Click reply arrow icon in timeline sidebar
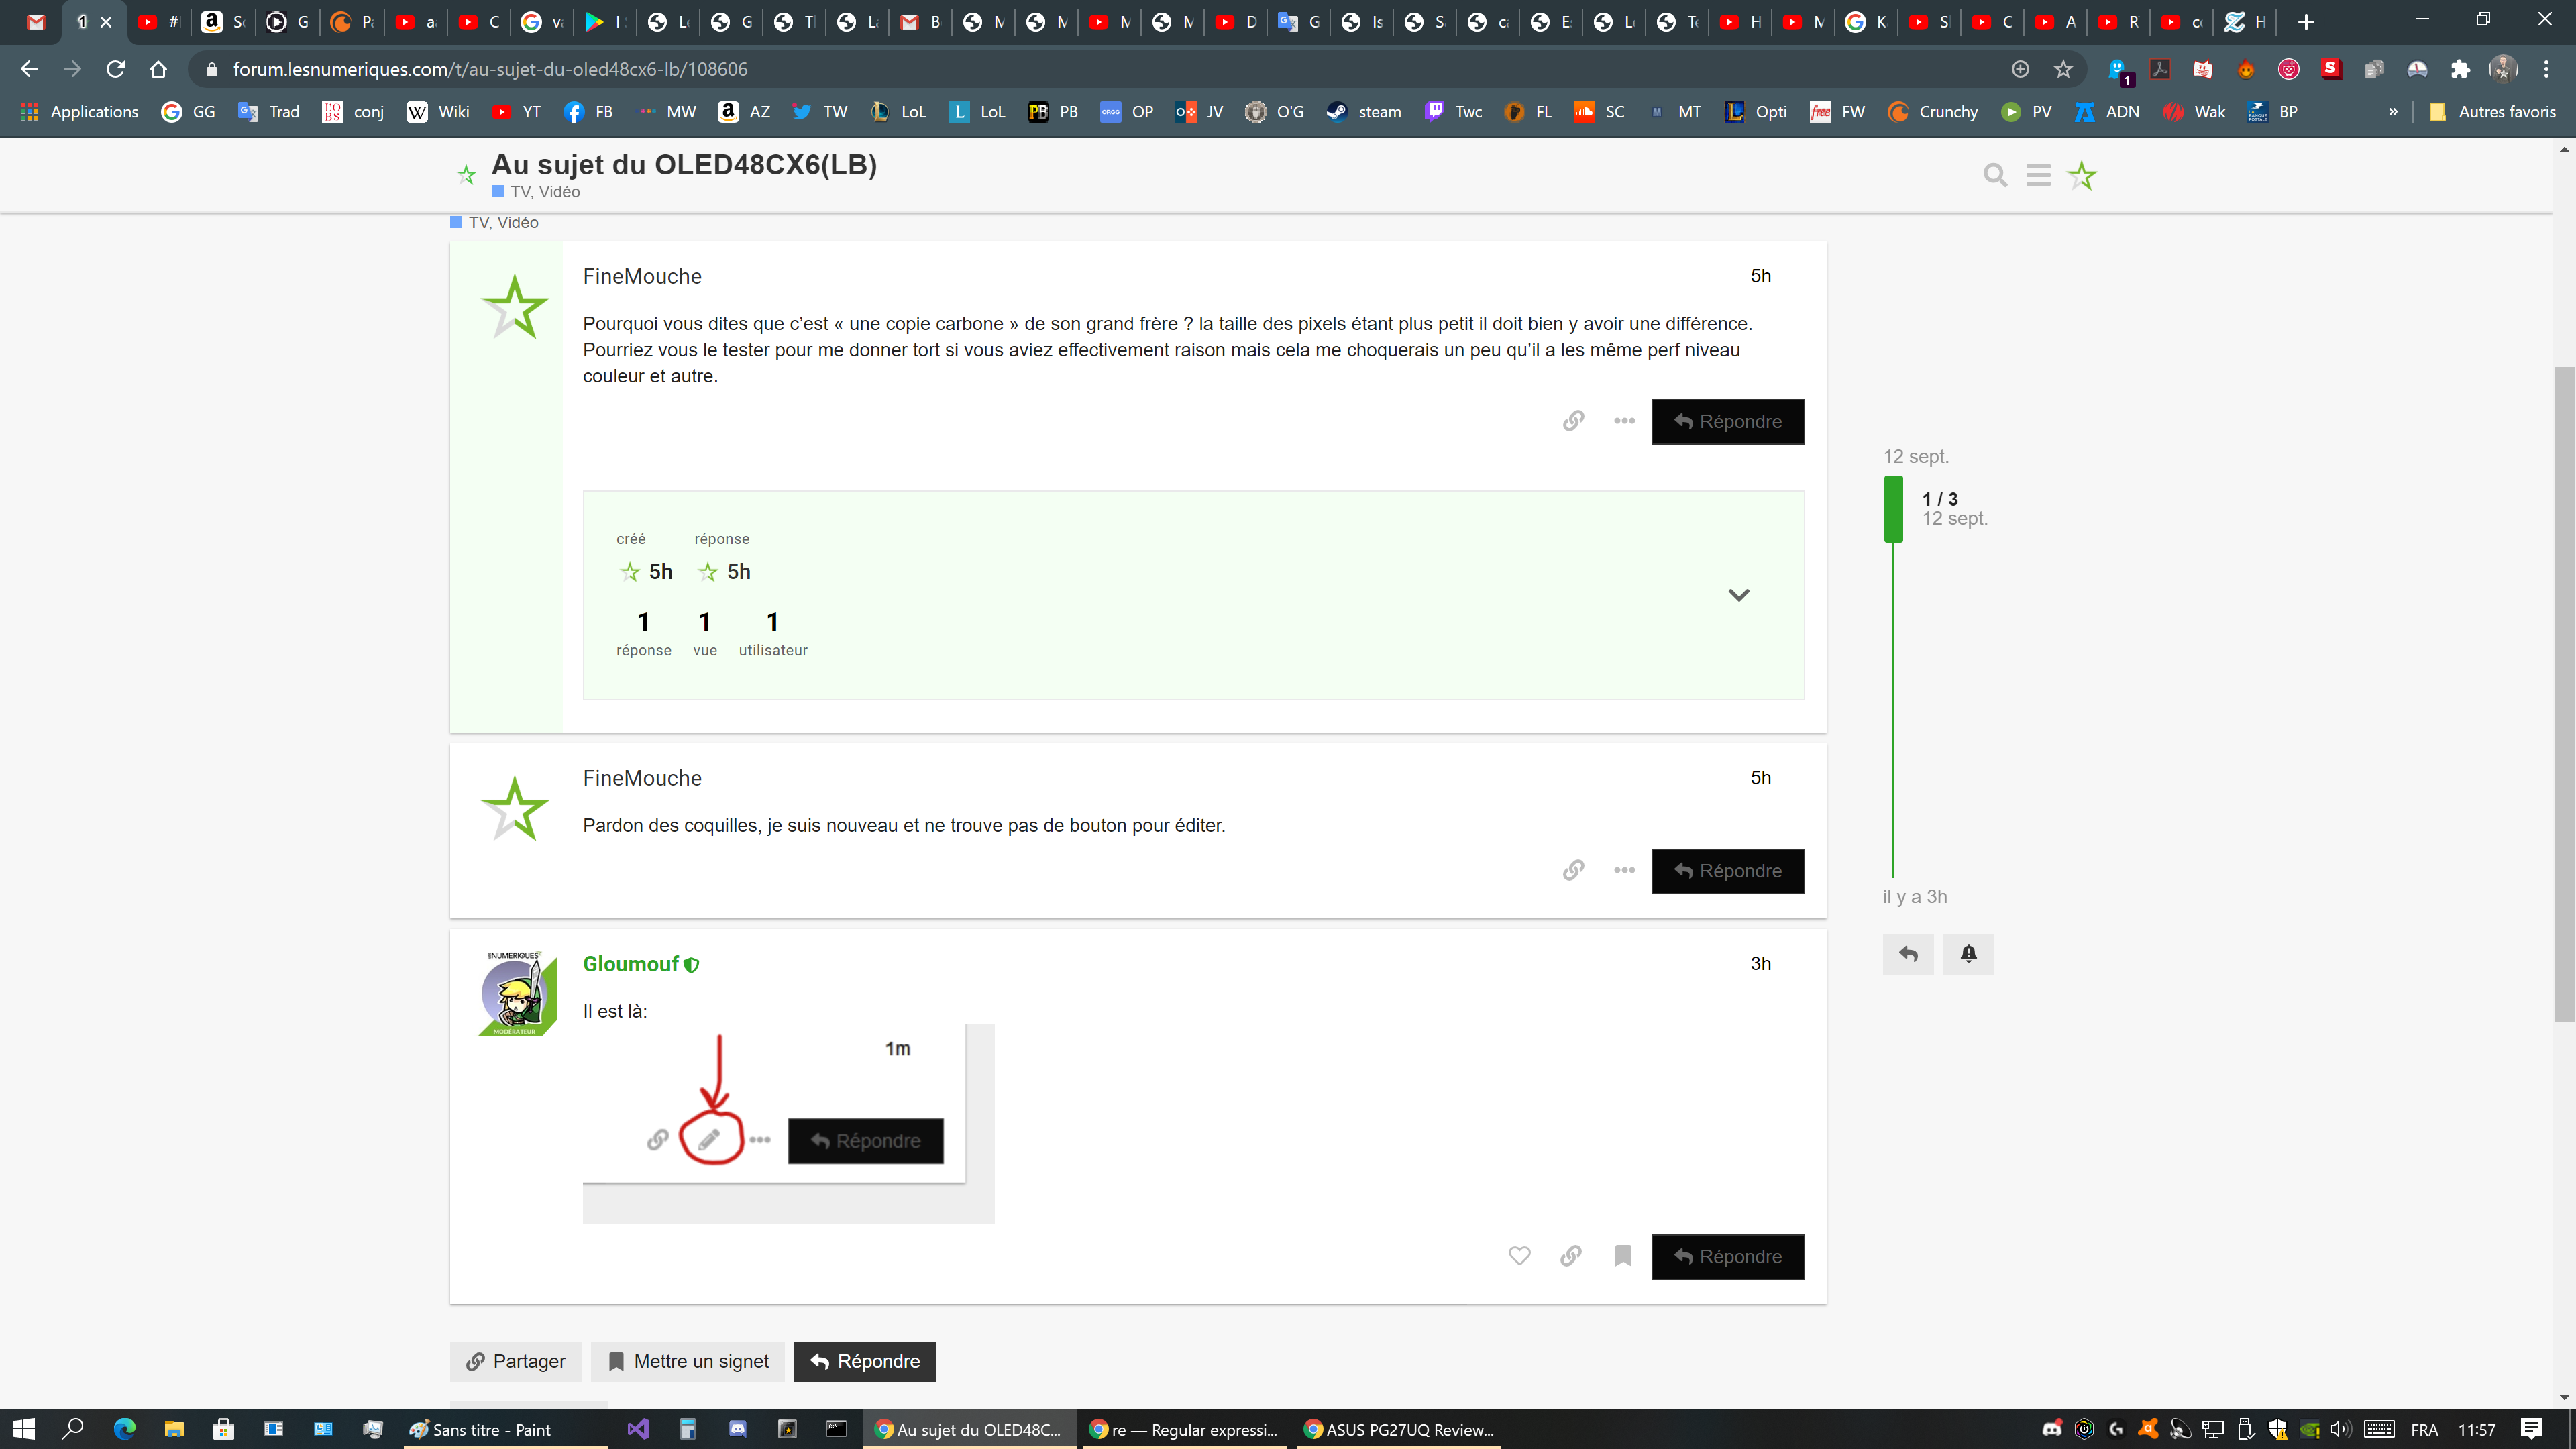 1908,954
